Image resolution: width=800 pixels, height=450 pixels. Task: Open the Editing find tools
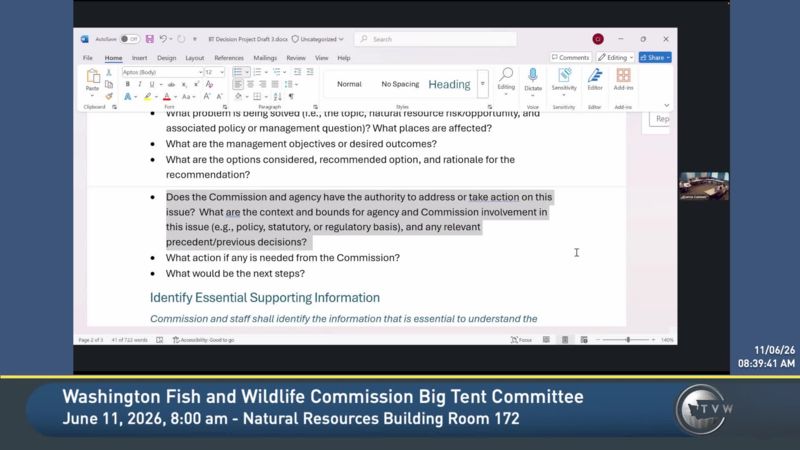pos(506,81)
